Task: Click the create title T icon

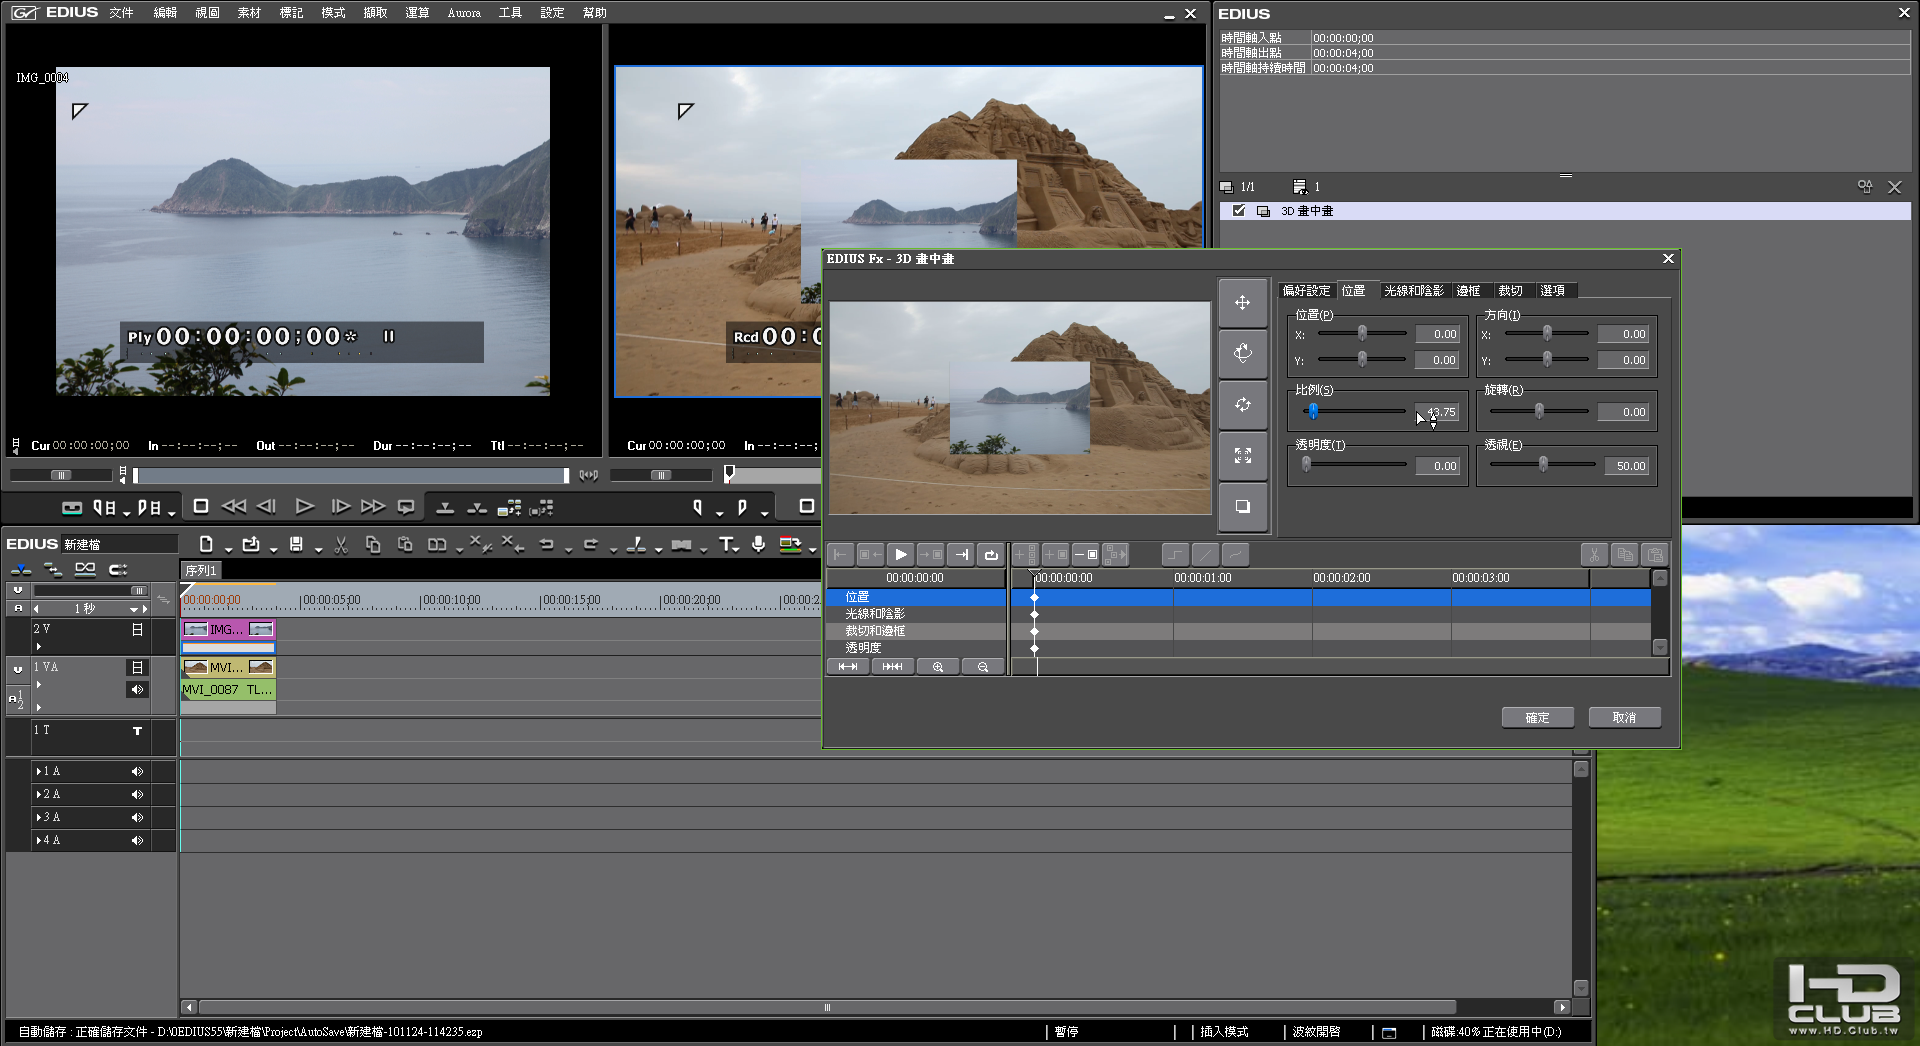Action: [727, 544]
